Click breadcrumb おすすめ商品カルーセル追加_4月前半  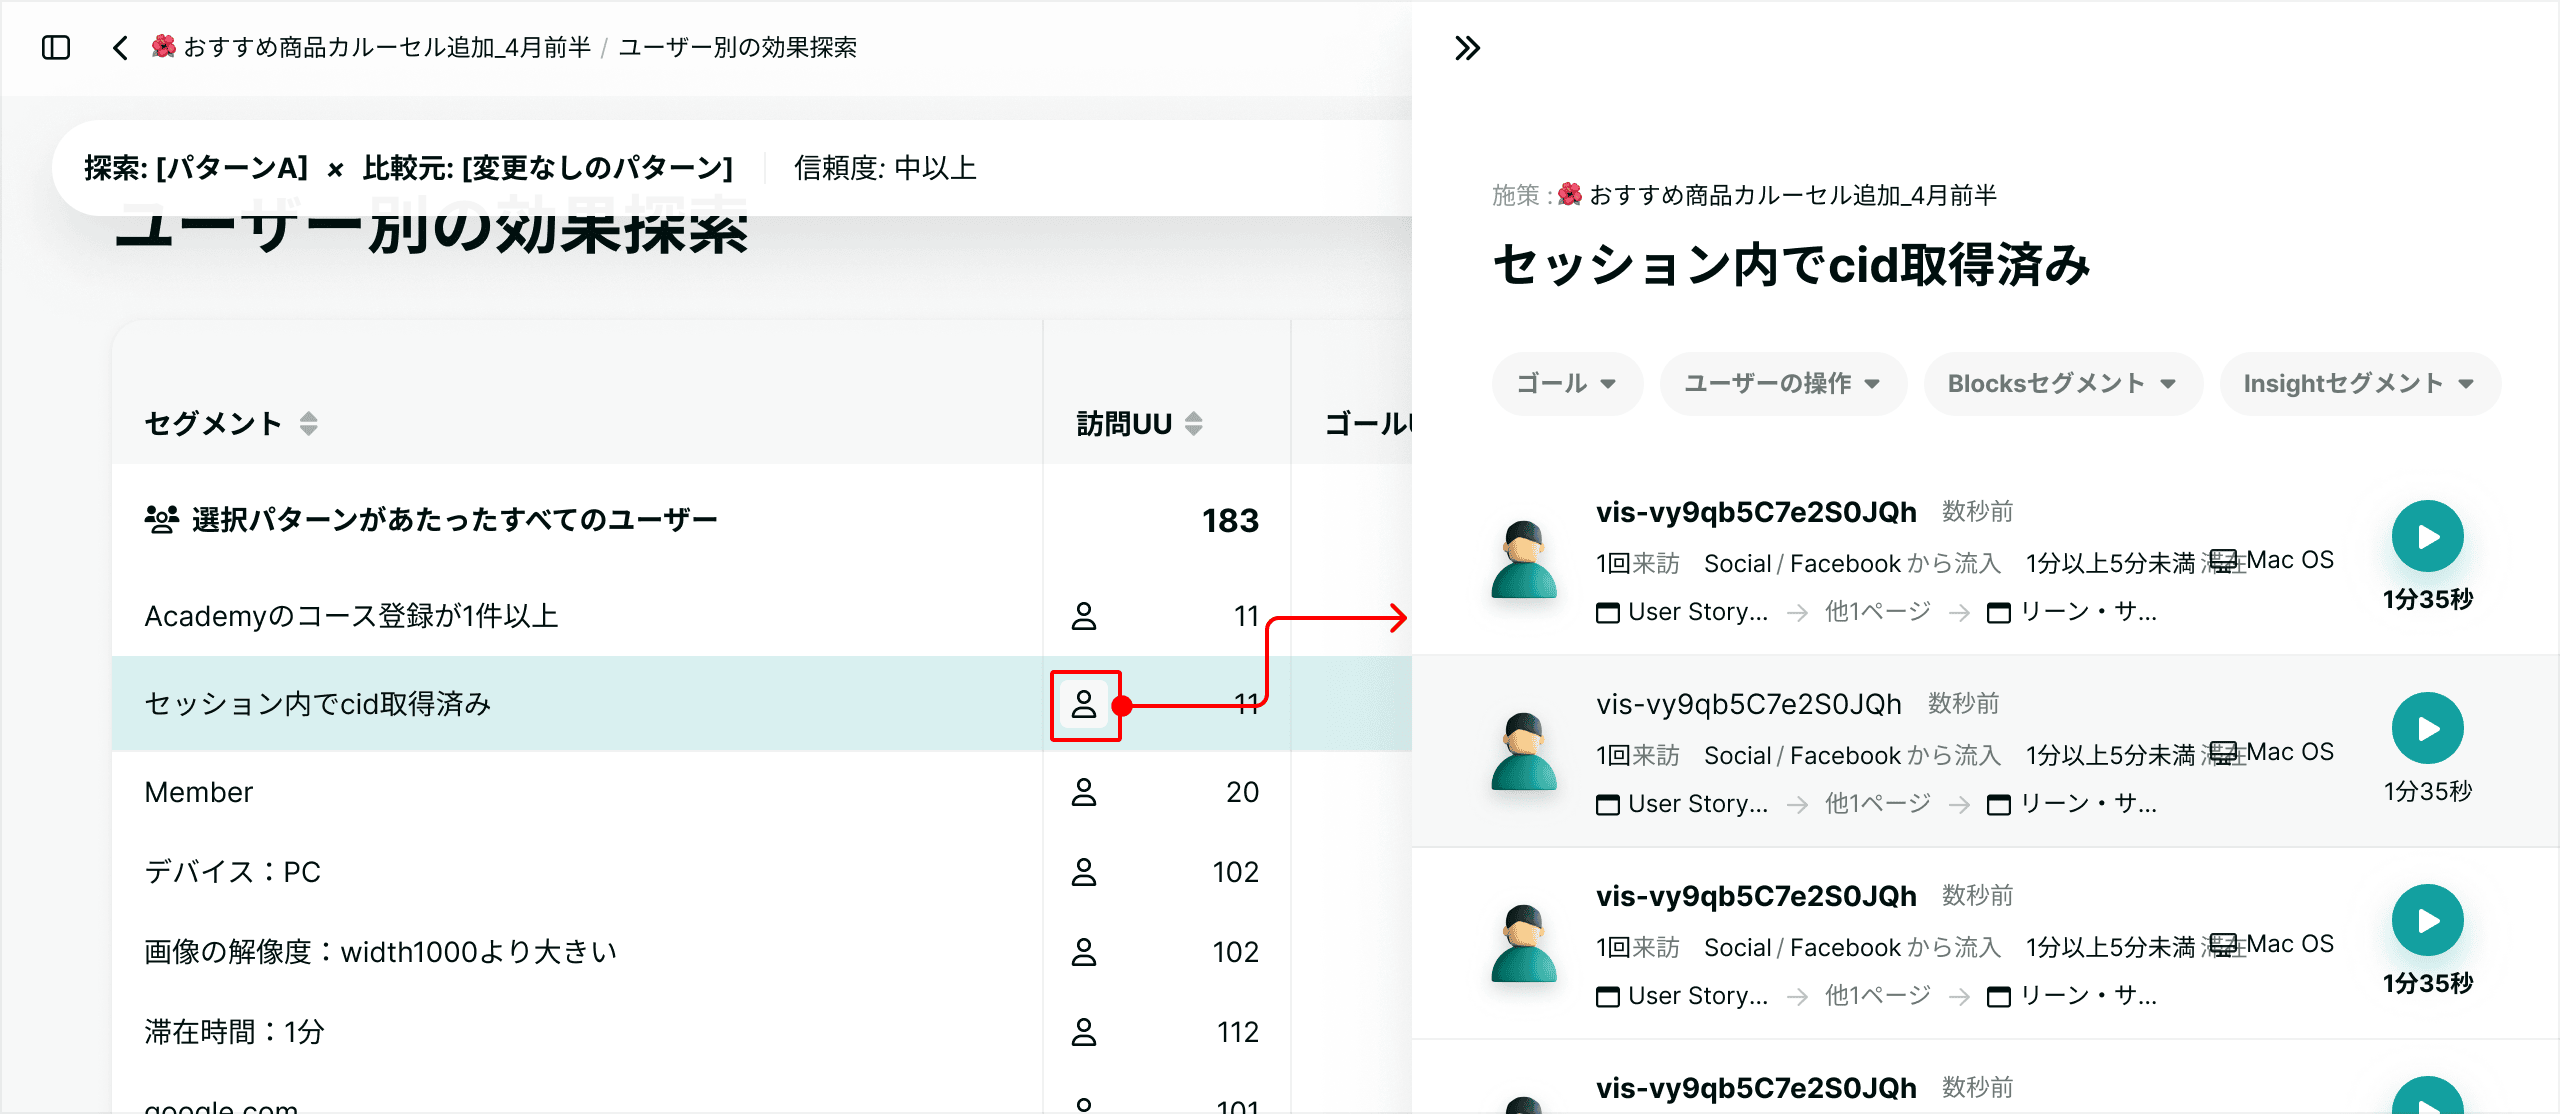pyautogui.click(x=371, y=47)
